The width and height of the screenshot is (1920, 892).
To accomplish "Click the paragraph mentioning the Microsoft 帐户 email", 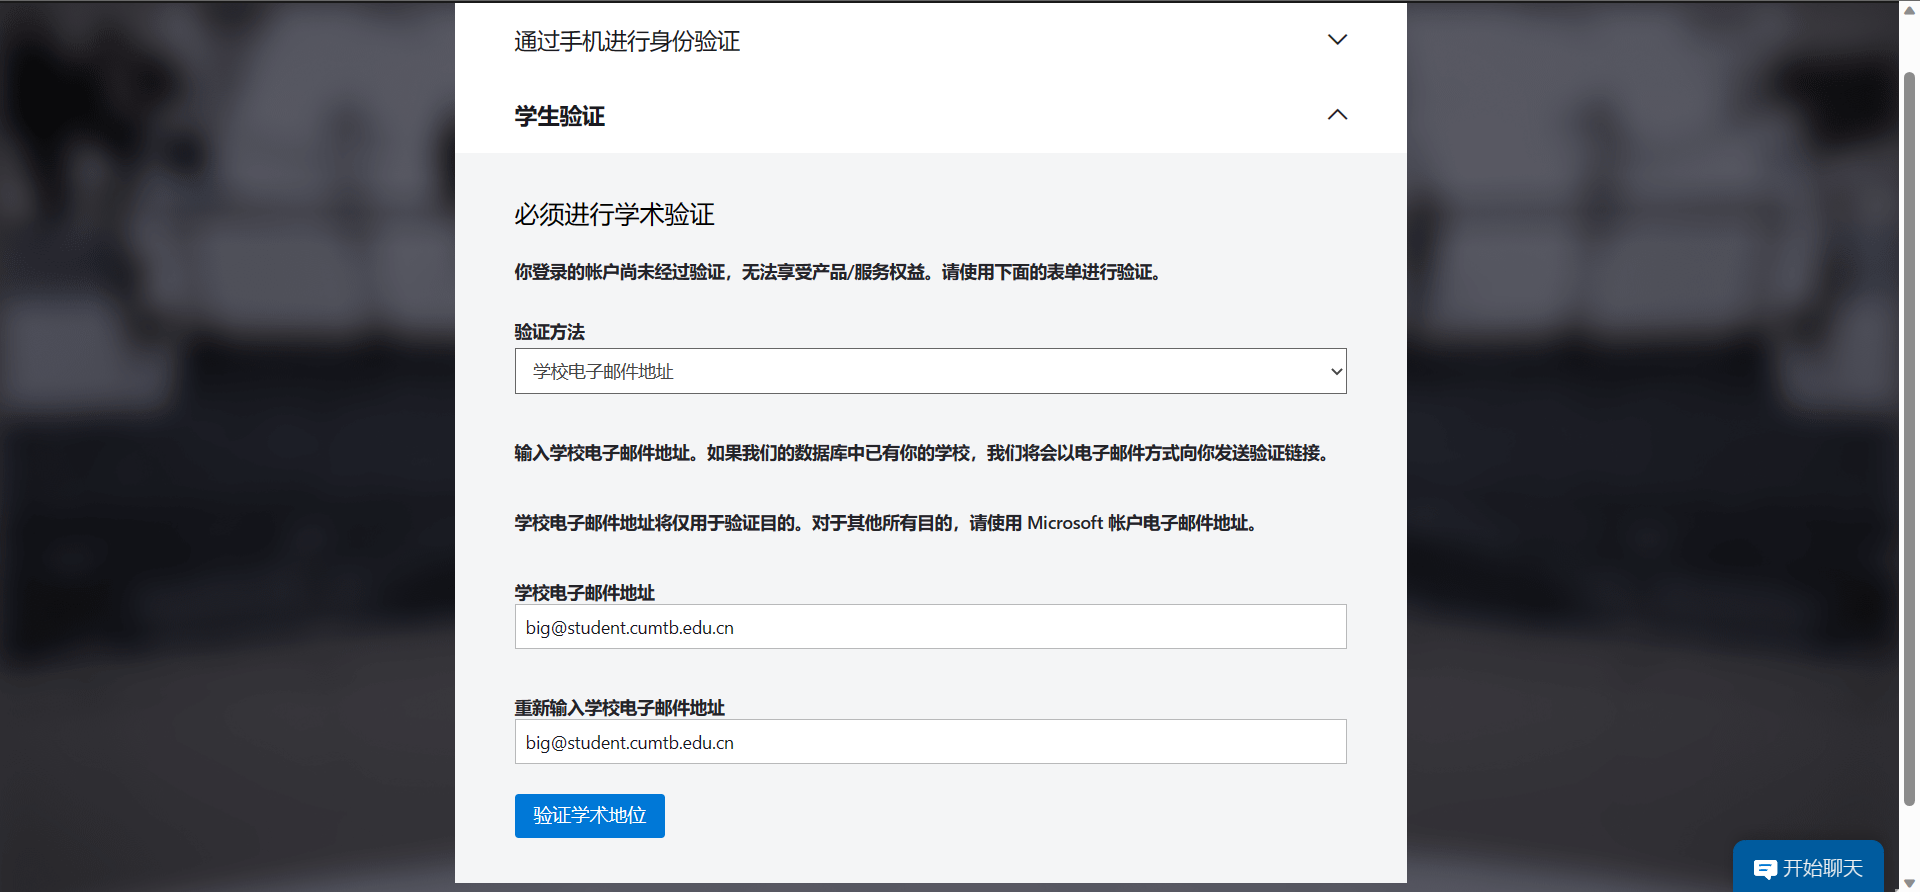I will (886, 523).
